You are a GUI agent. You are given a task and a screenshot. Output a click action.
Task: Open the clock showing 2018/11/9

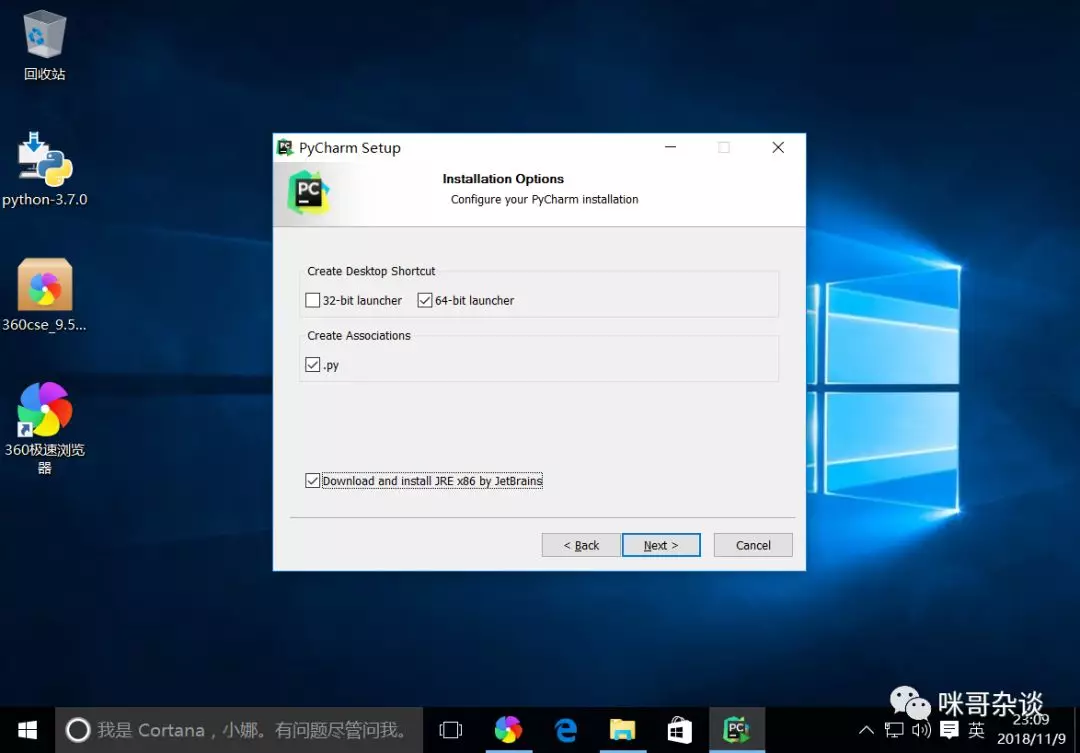pyautogui.click(x=1031, y=730)
